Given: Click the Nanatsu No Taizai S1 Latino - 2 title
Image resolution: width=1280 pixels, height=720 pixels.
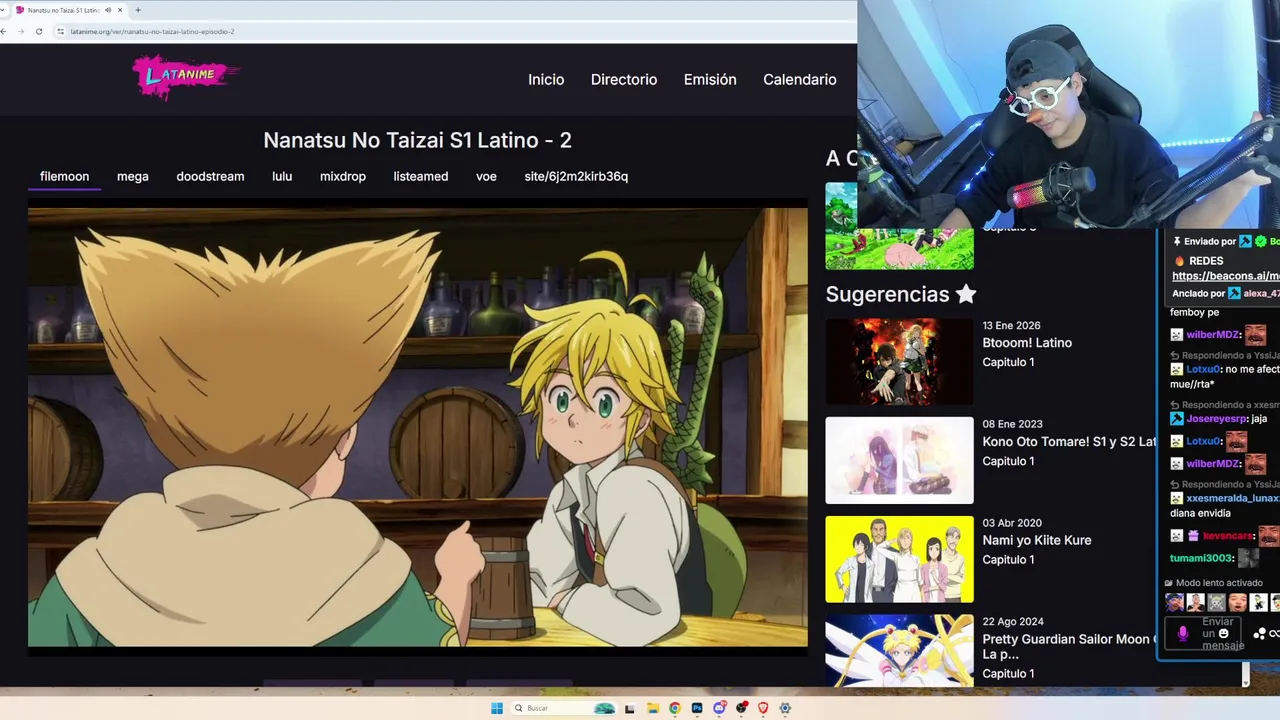Looking at the screenshot, I should click(x=417, y=140).
